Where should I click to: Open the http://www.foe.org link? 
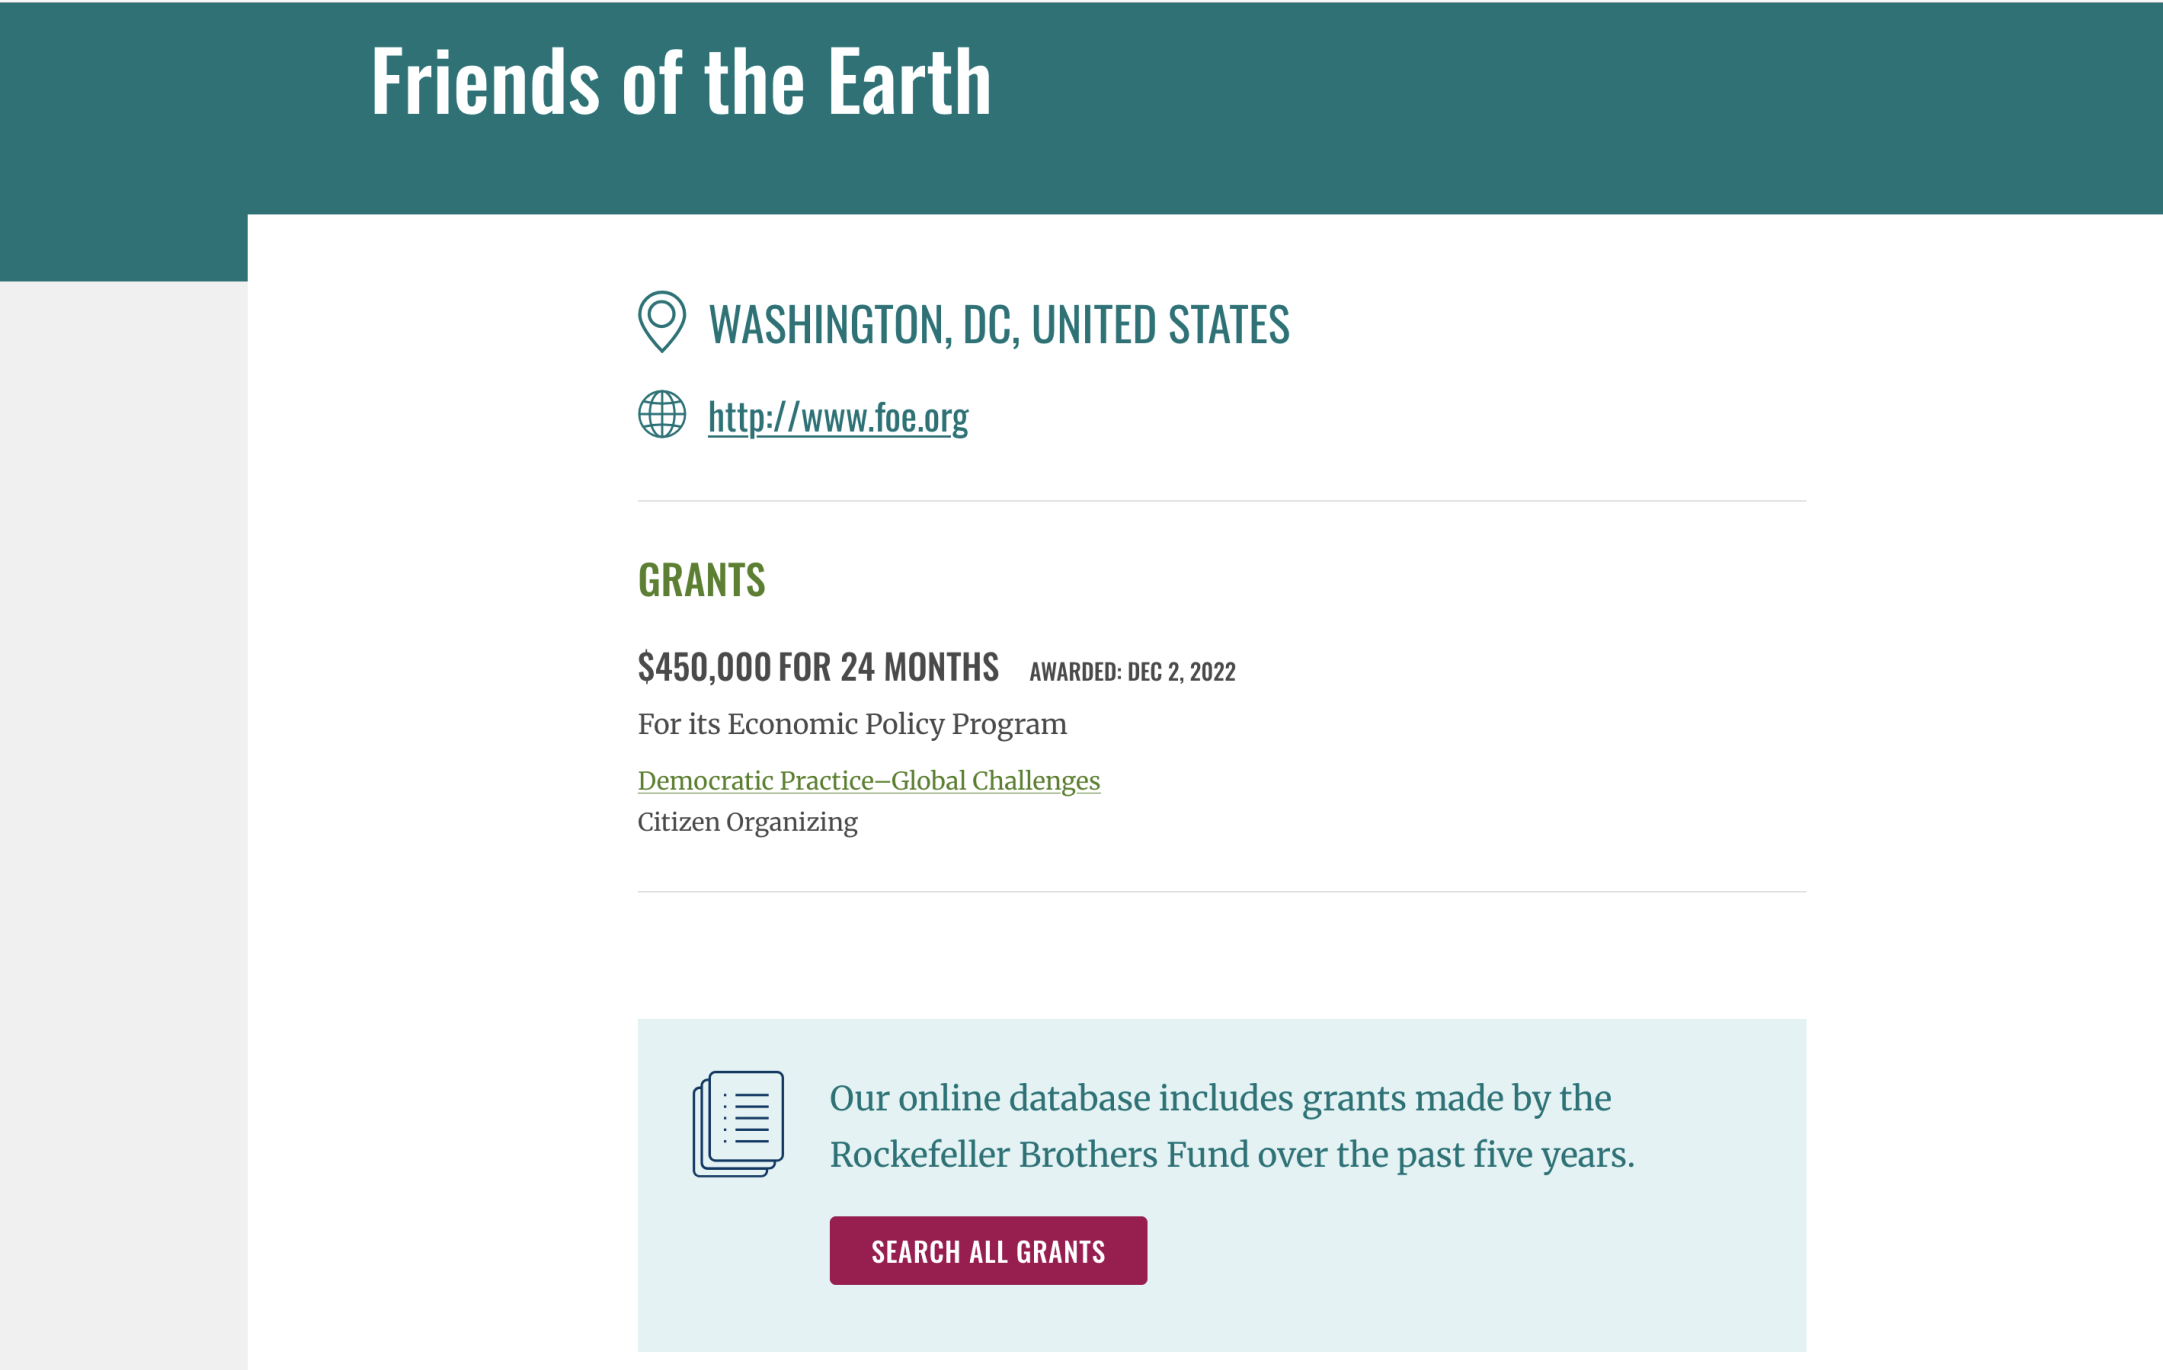coord(838,416)
